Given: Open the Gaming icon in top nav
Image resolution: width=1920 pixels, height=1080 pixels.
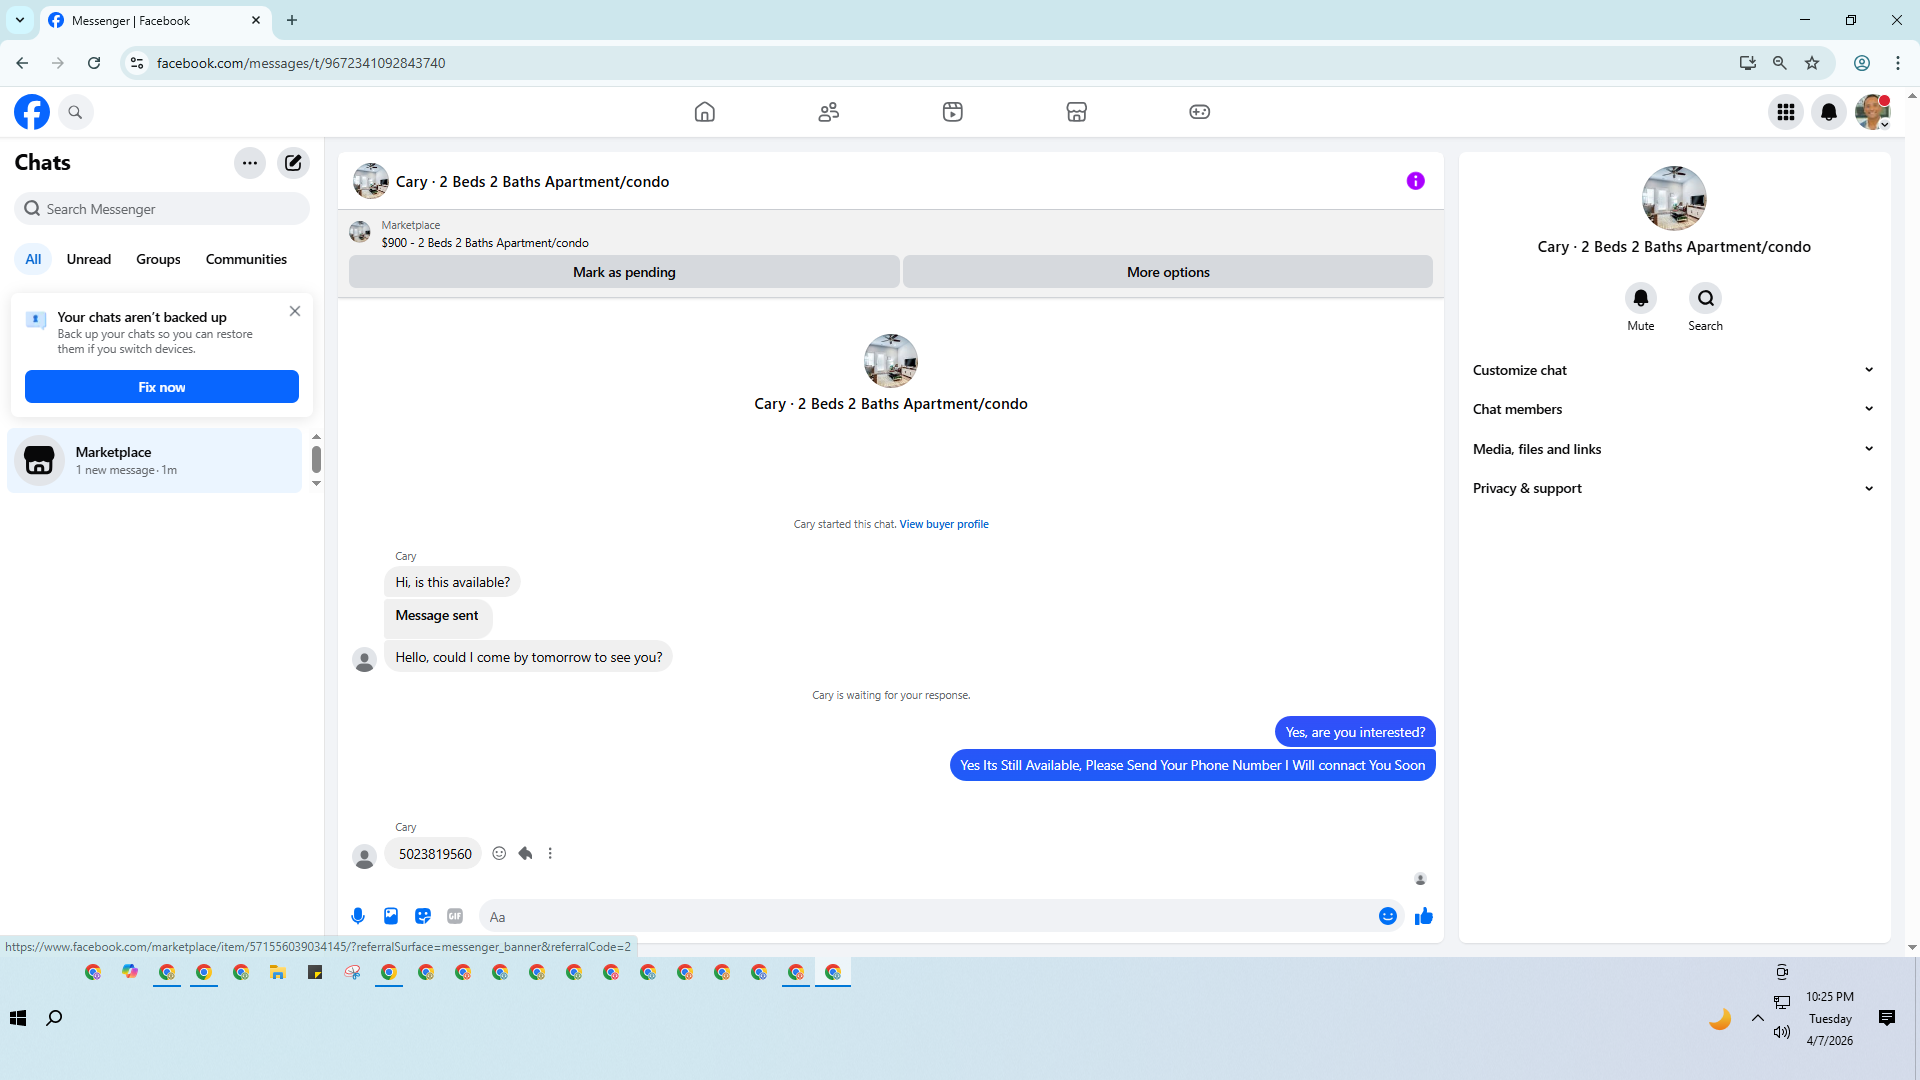Looking at the screenshot, I should tap(1200, 112).
